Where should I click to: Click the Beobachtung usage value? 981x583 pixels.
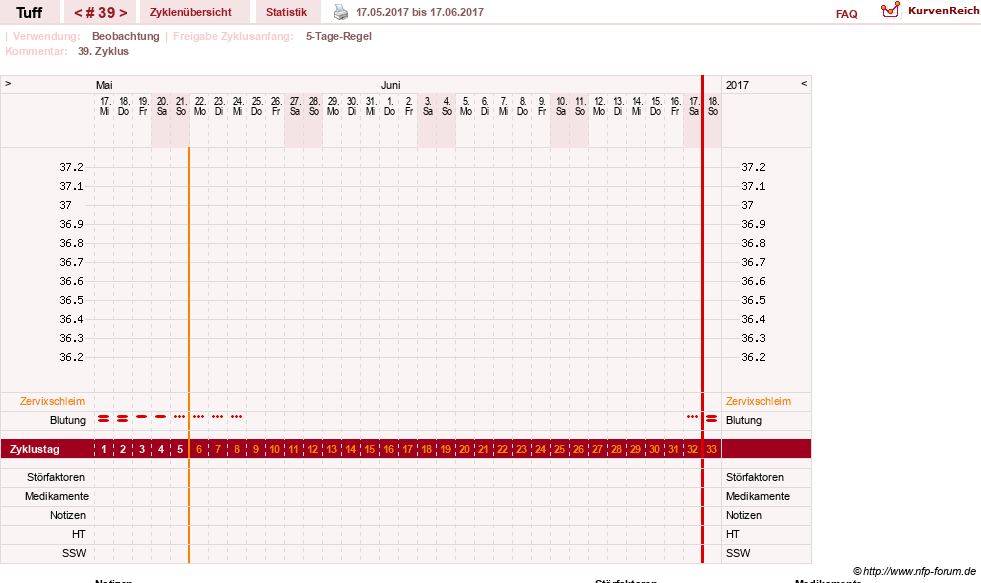[x=125, y=36]
